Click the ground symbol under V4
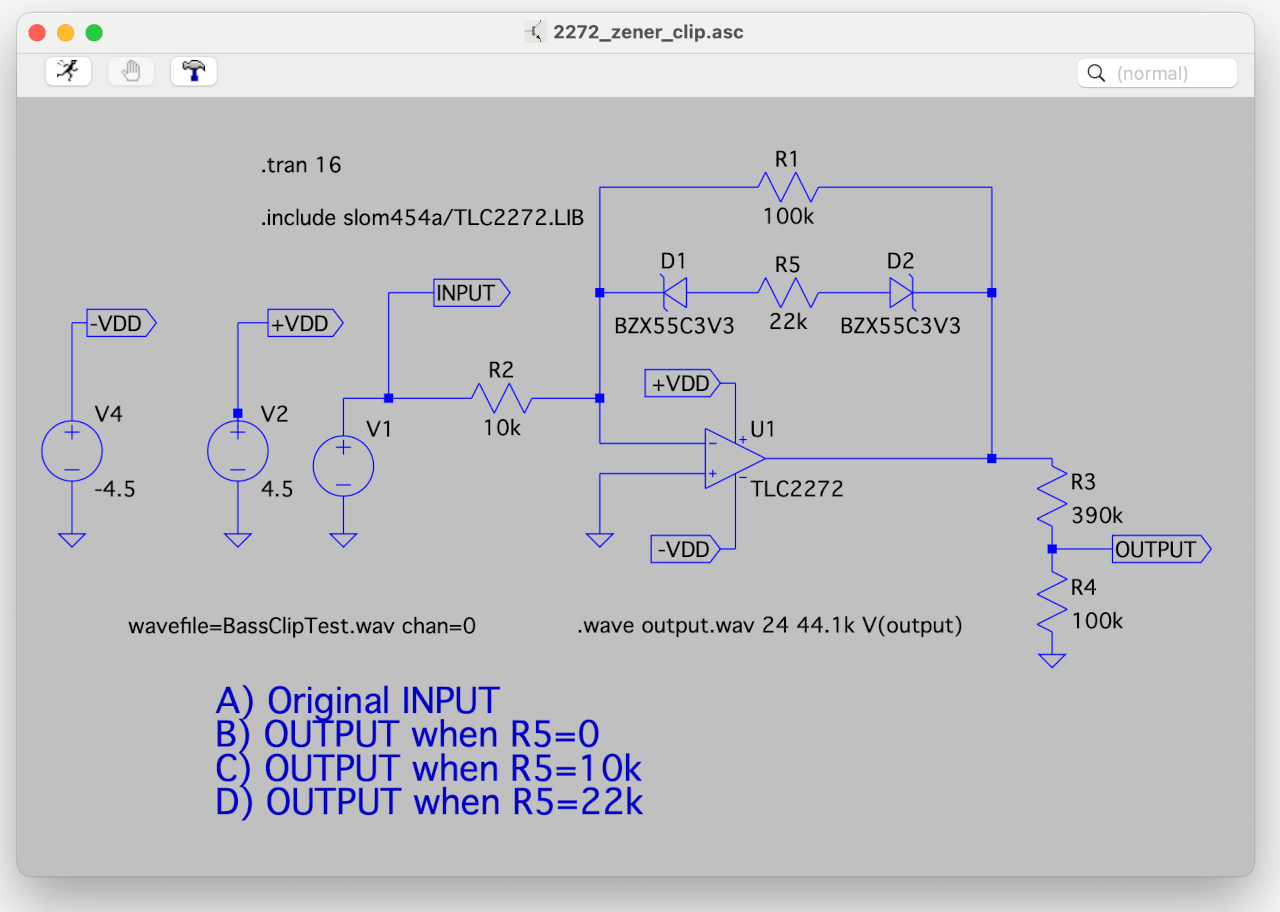This screenshot has width=1280, height=912. [72, 540]
